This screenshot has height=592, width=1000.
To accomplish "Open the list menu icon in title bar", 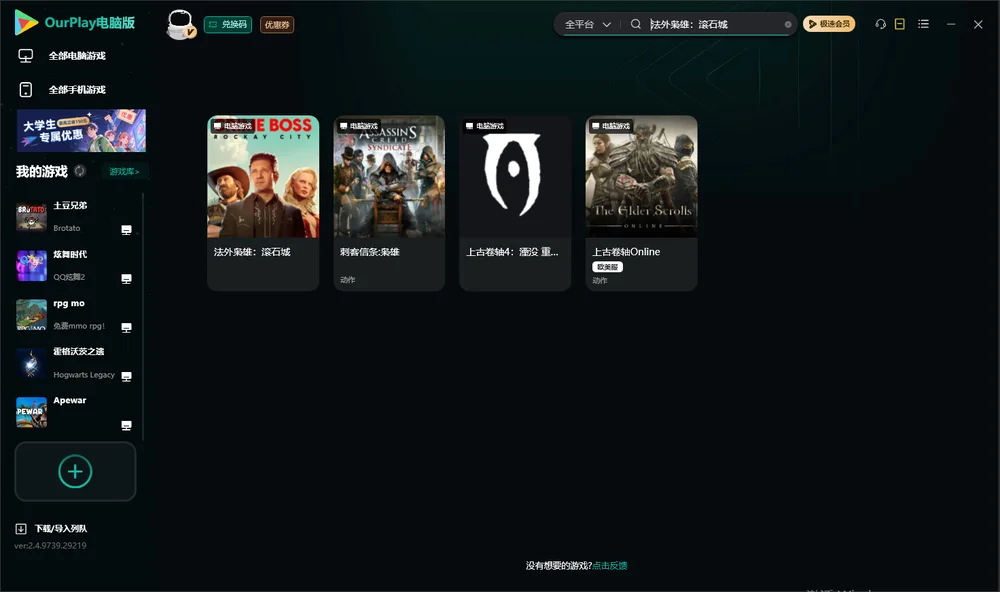I will click(x=923, y=24).
